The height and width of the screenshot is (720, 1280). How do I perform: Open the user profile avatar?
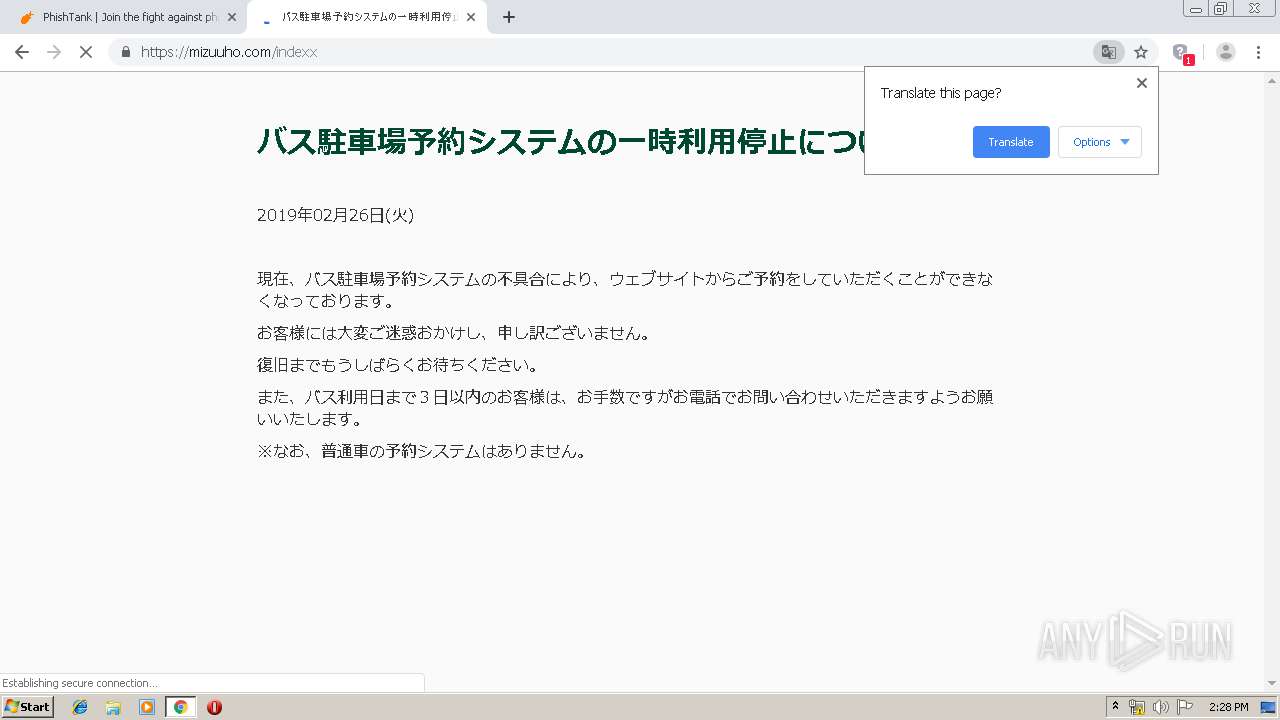[1226, 52]
